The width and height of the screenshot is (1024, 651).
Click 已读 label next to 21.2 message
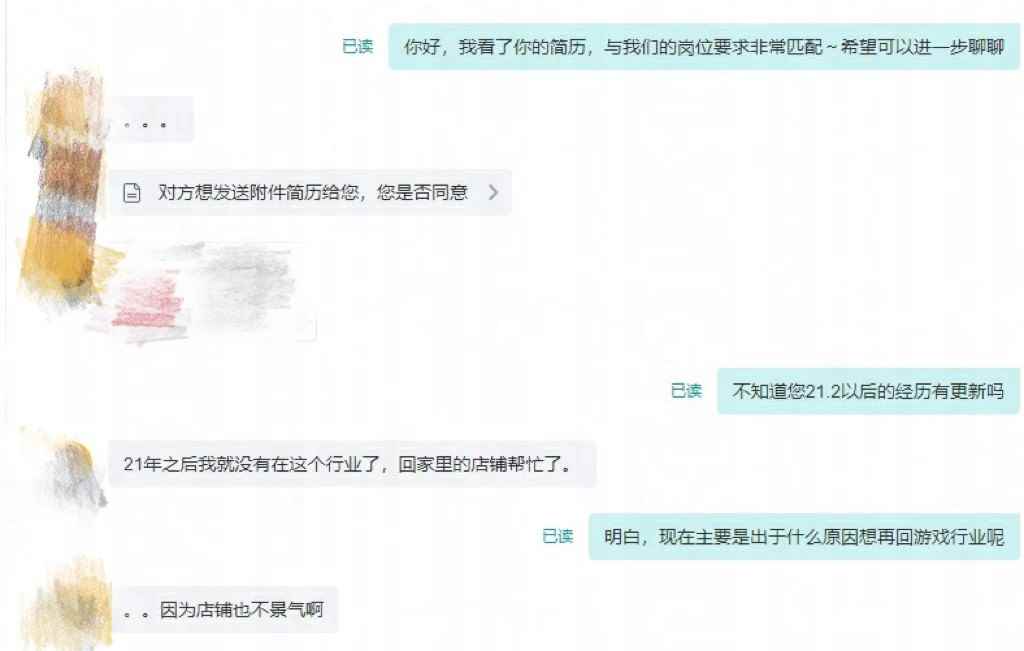tap(686, 390)
